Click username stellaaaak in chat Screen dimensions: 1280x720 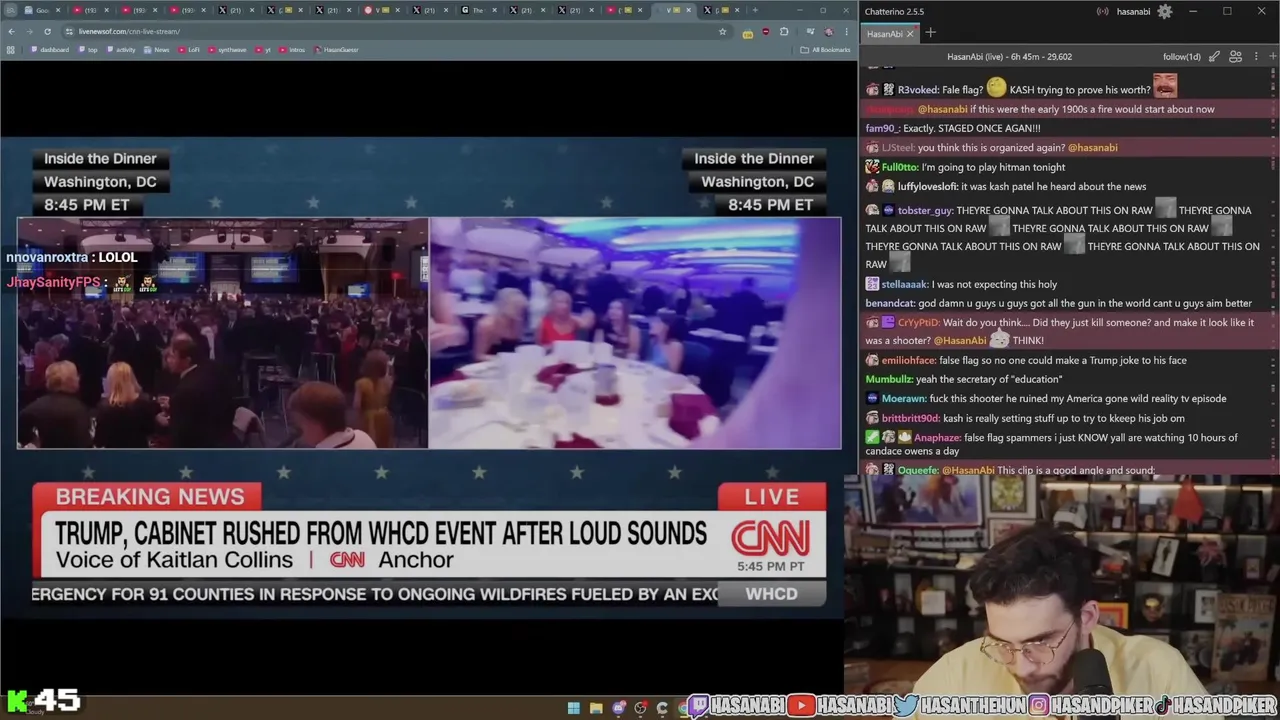pos(905,285)
